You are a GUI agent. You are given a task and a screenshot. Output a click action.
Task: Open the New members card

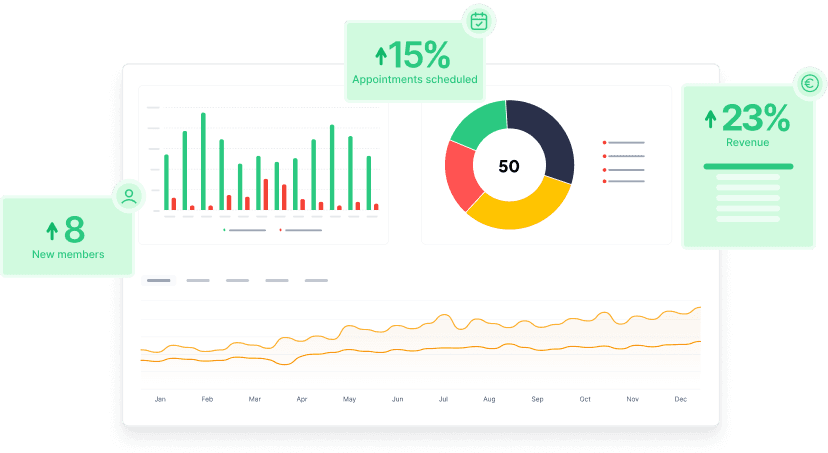coord(67,237)
